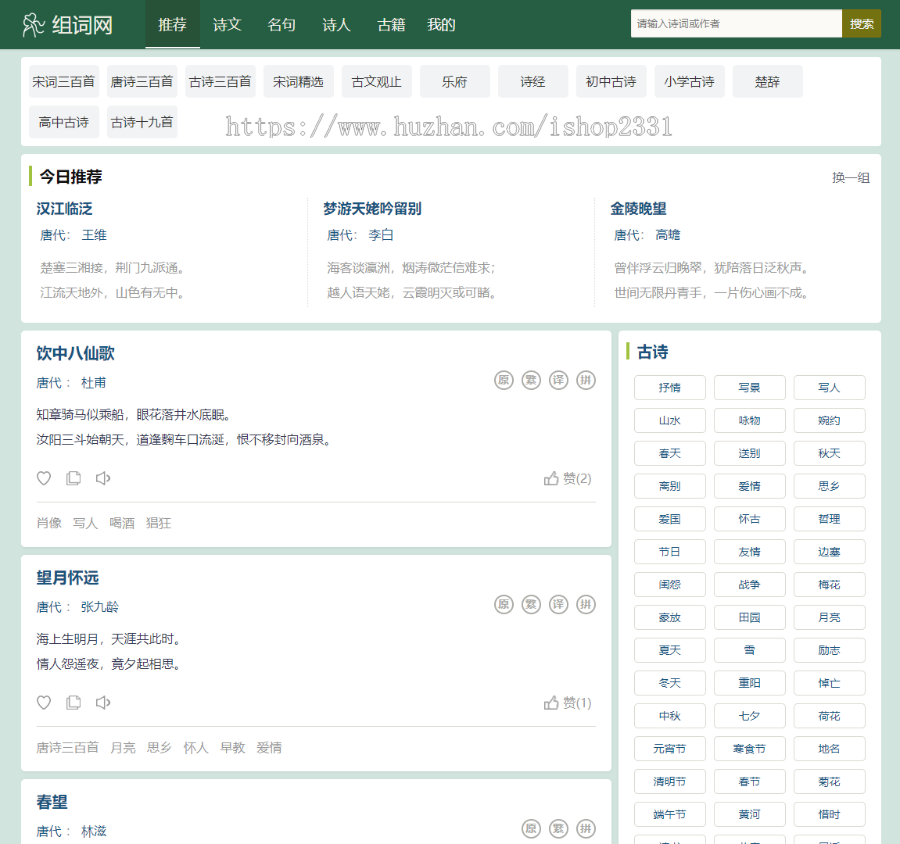Focus the poem or author search field

735,24
